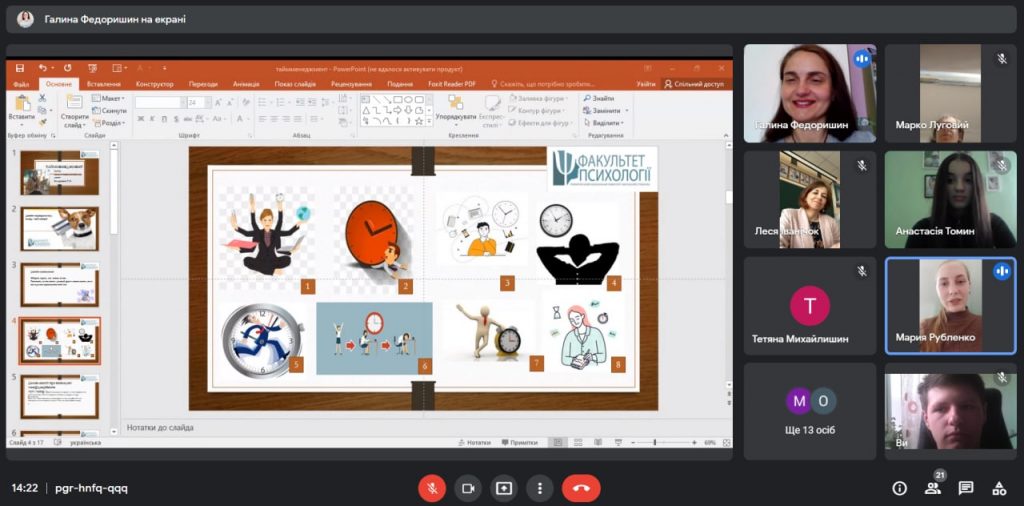
Task: Open the three-dot more options menu
Action: [x=539, y=488]
